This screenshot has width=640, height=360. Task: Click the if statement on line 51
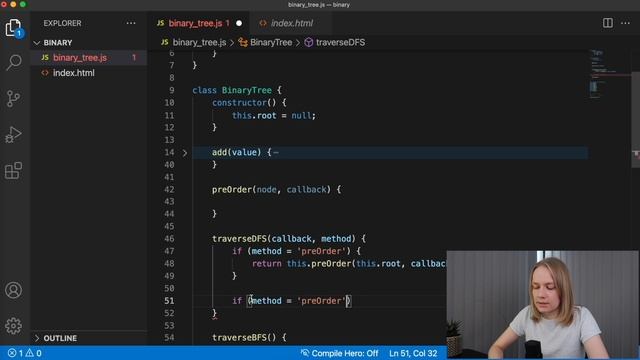(291, 301)
